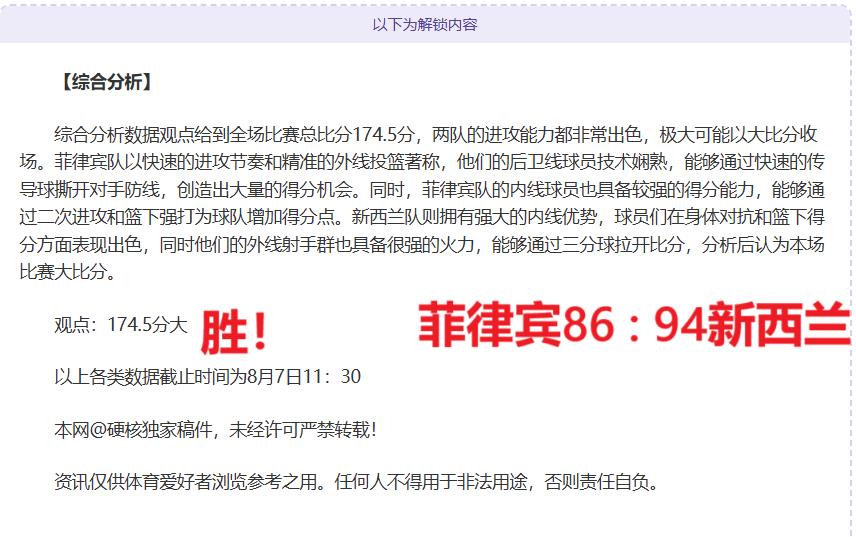Click the line starting with 导球撕开对手防线

pos(422,189)
